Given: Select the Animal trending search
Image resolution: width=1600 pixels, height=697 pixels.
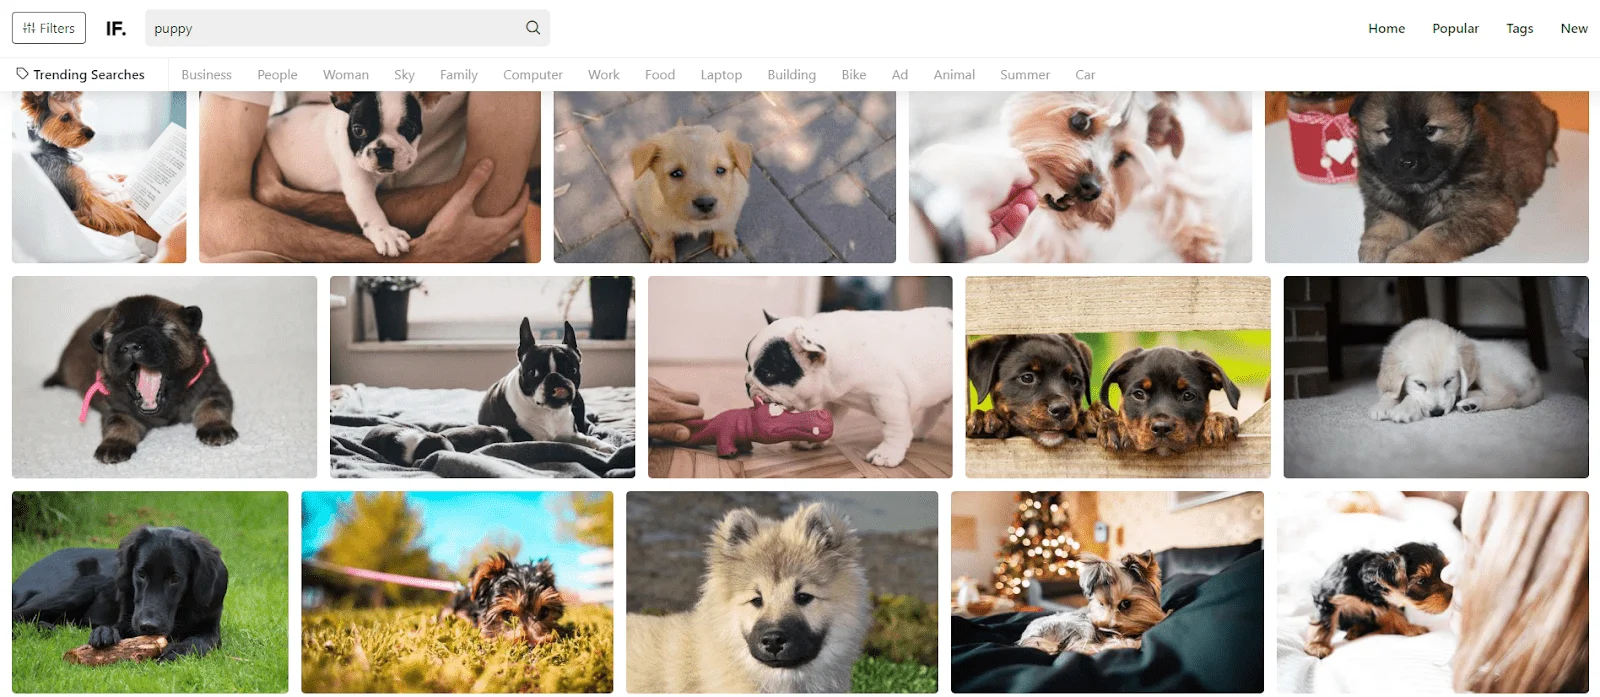Looking at the screenshot, I should point(954,75).
